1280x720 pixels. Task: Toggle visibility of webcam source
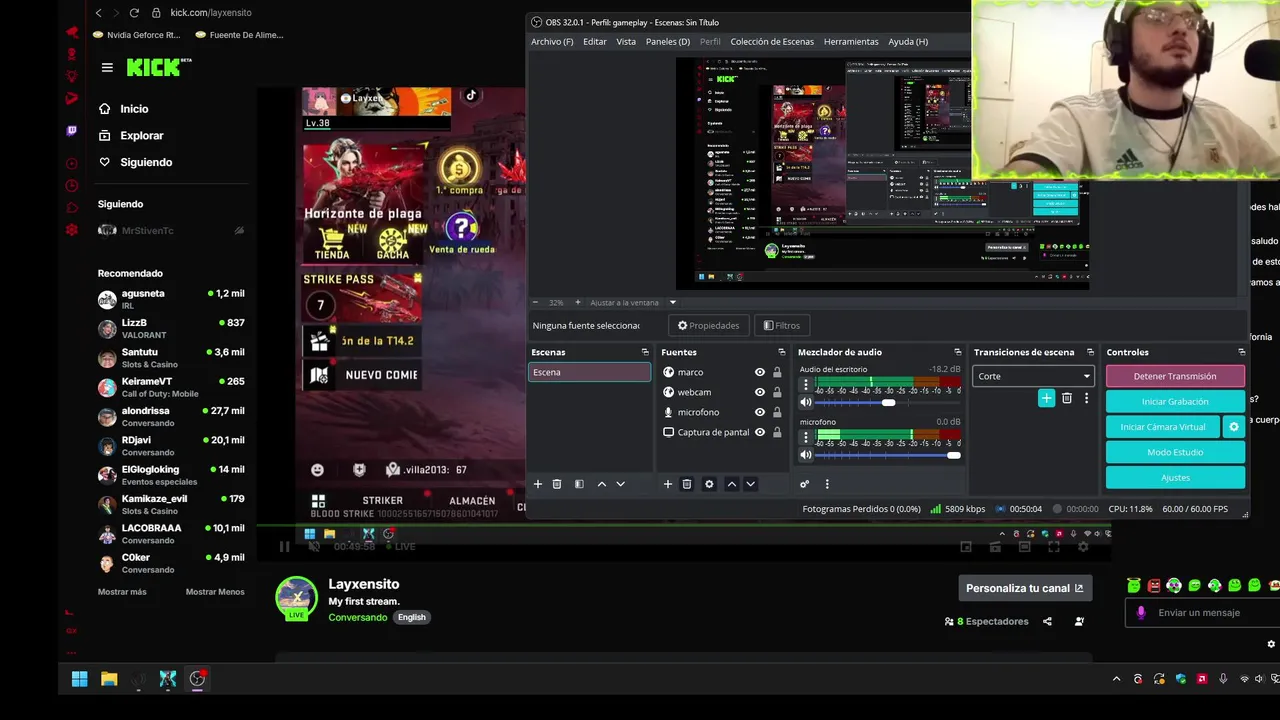(x=759, y=392)
